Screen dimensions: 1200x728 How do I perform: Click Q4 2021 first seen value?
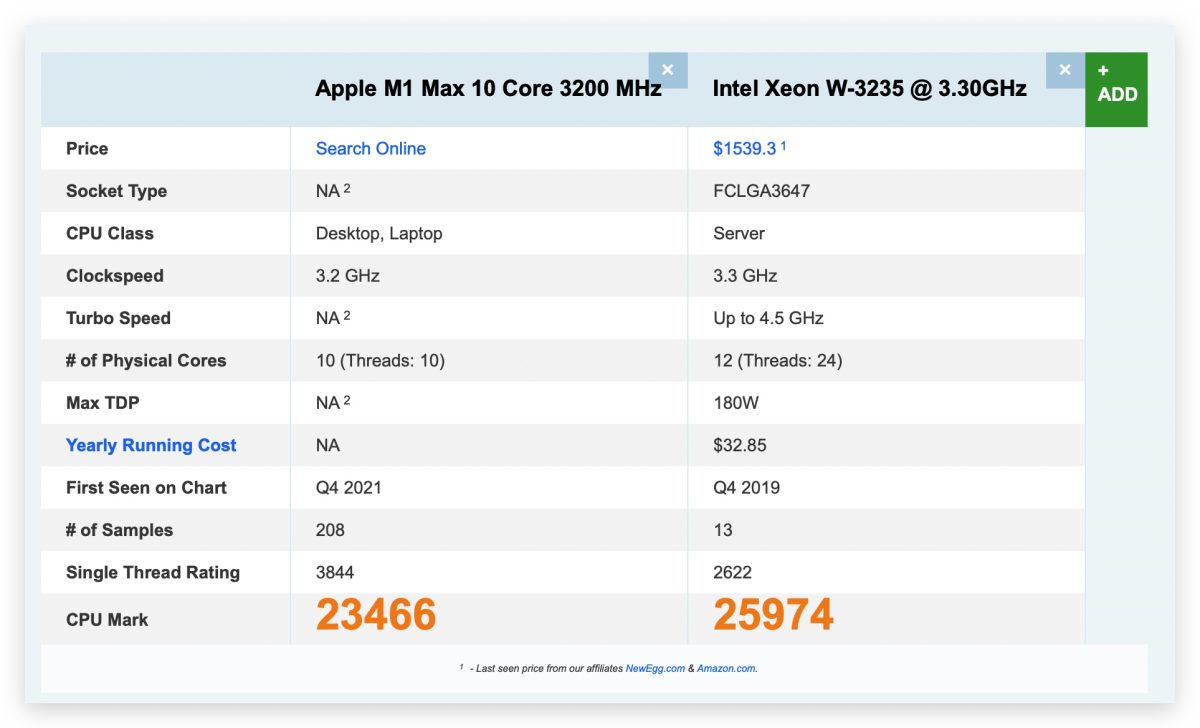pos(349,487)
